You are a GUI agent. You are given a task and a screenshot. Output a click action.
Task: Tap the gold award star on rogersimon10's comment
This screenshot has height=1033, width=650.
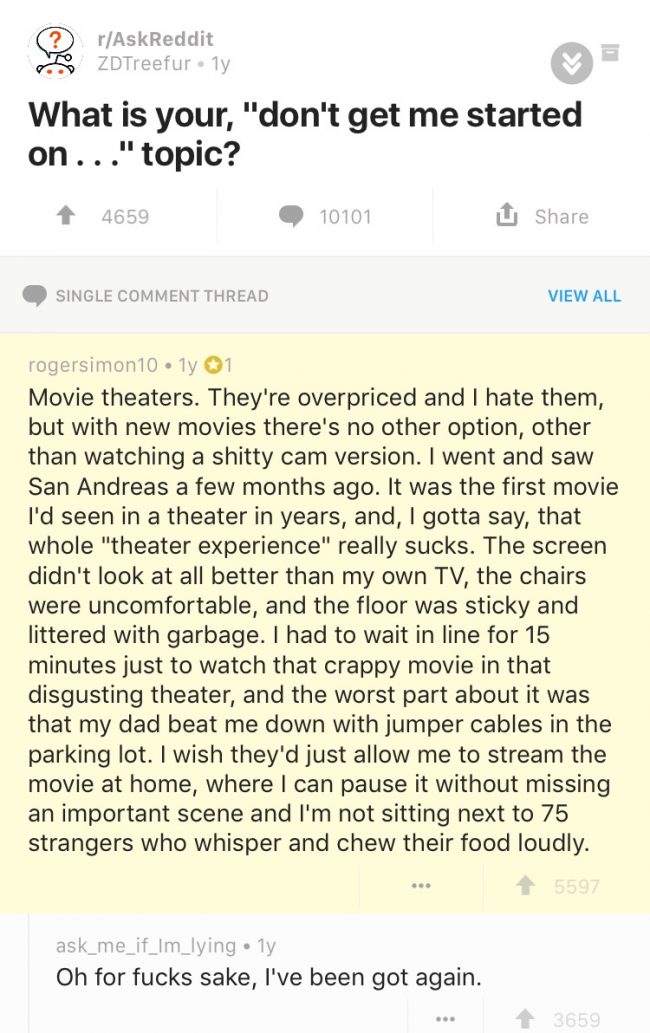[213, 364]
